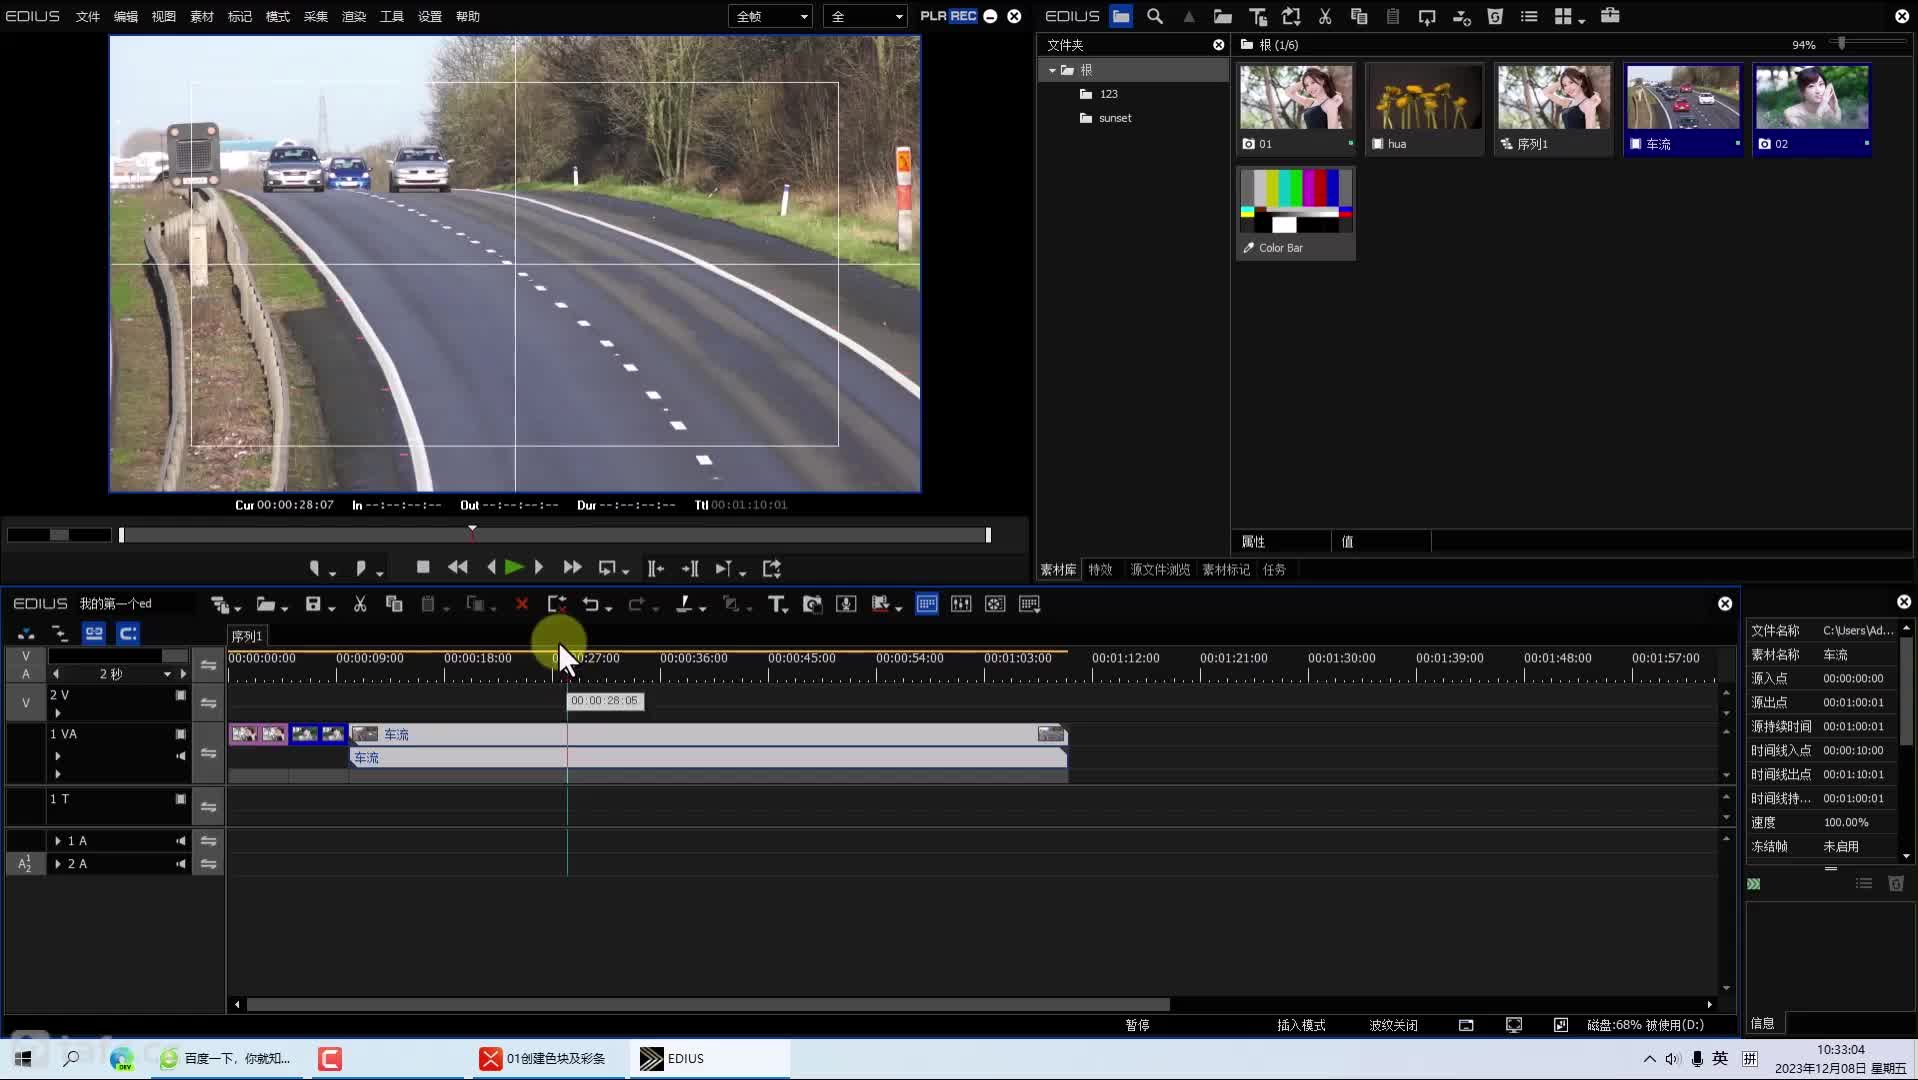
Task: Click the Stop playback button
Action: pyautogui.click(x=423, y=567)
